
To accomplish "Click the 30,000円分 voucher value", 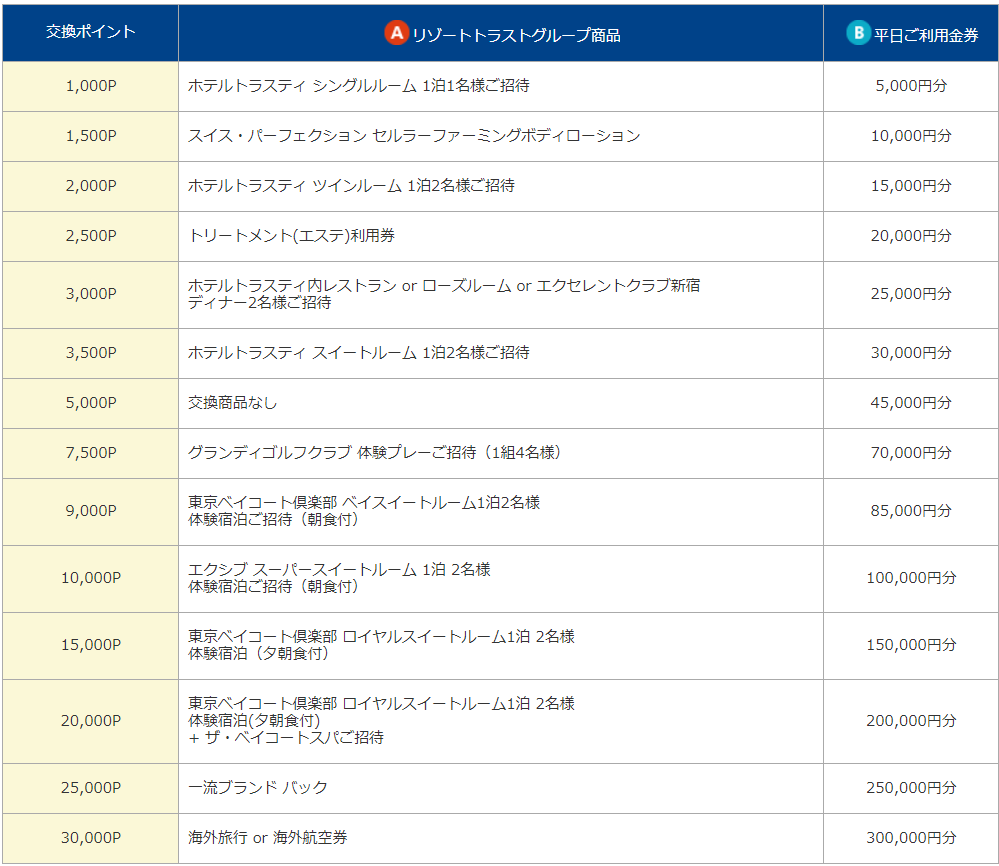I will pos(911,352).
